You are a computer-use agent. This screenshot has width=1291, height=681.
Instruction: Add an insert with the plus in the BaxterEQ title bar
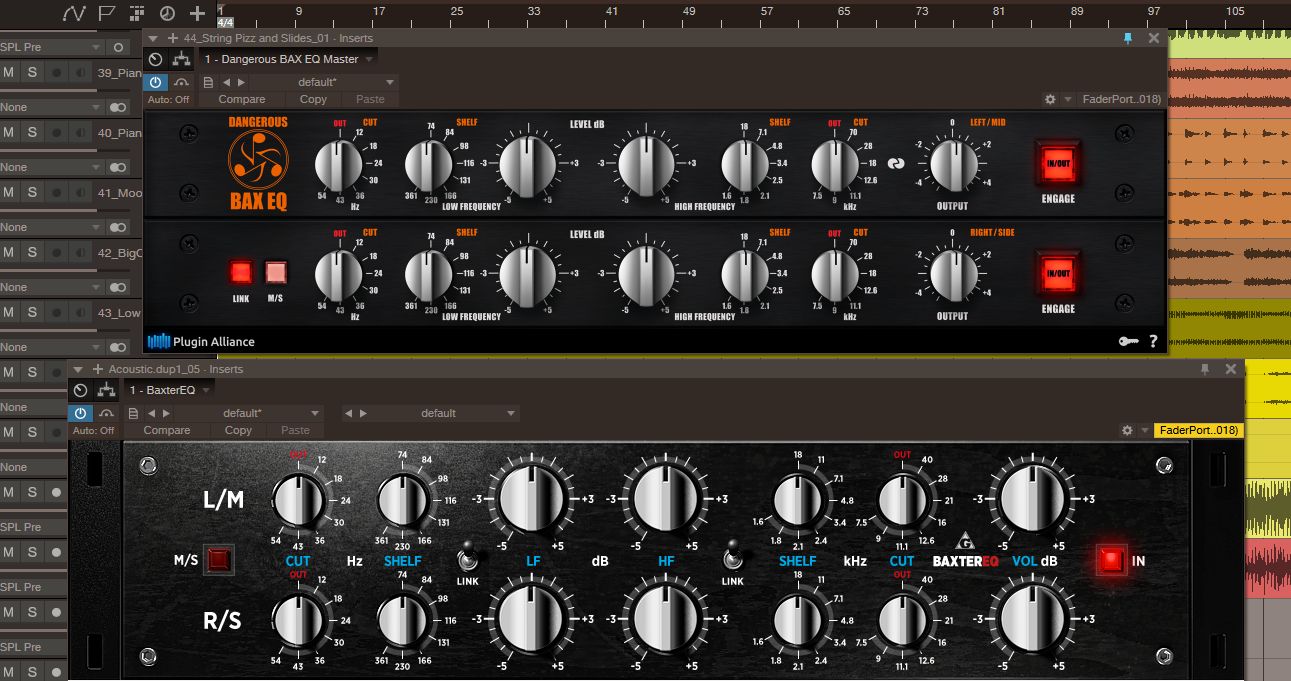[x=97, y=369]
